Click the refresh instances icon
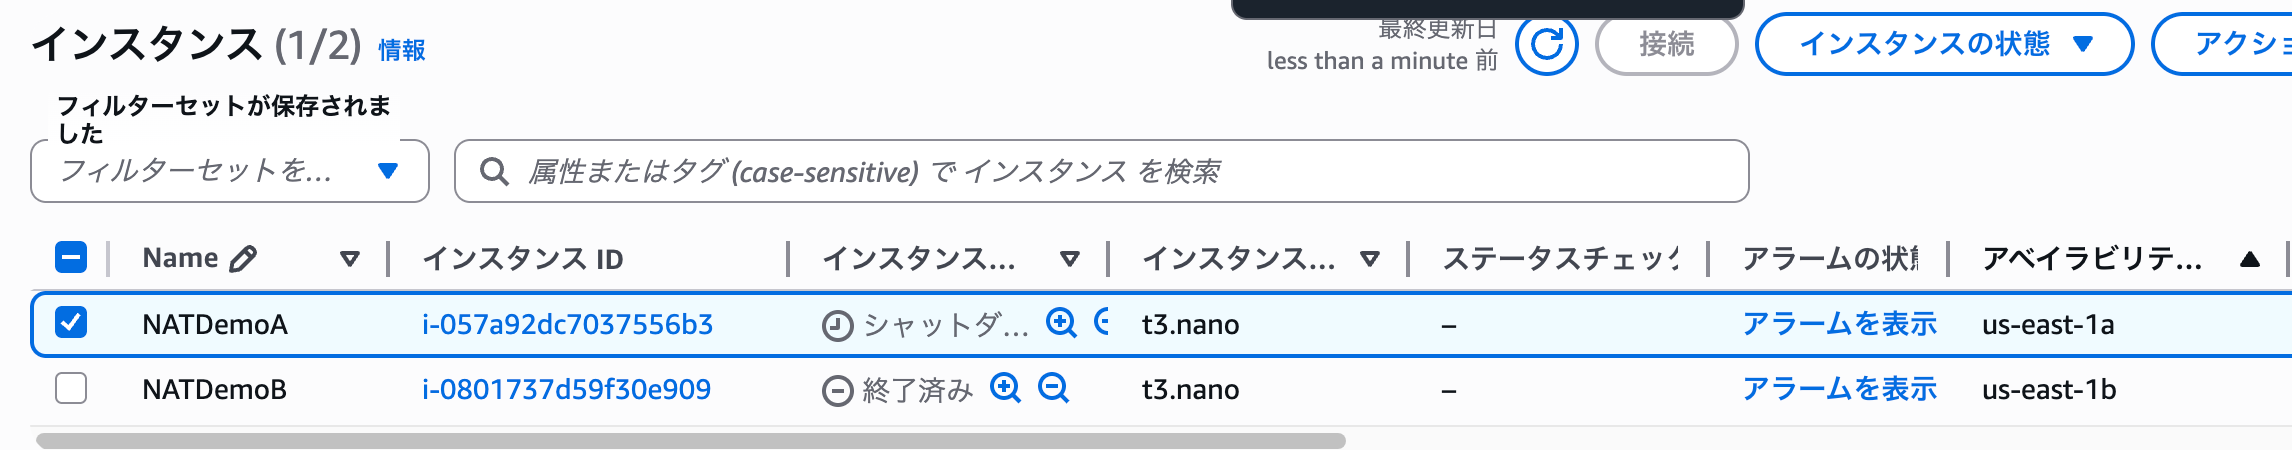 coord(1546,44)
